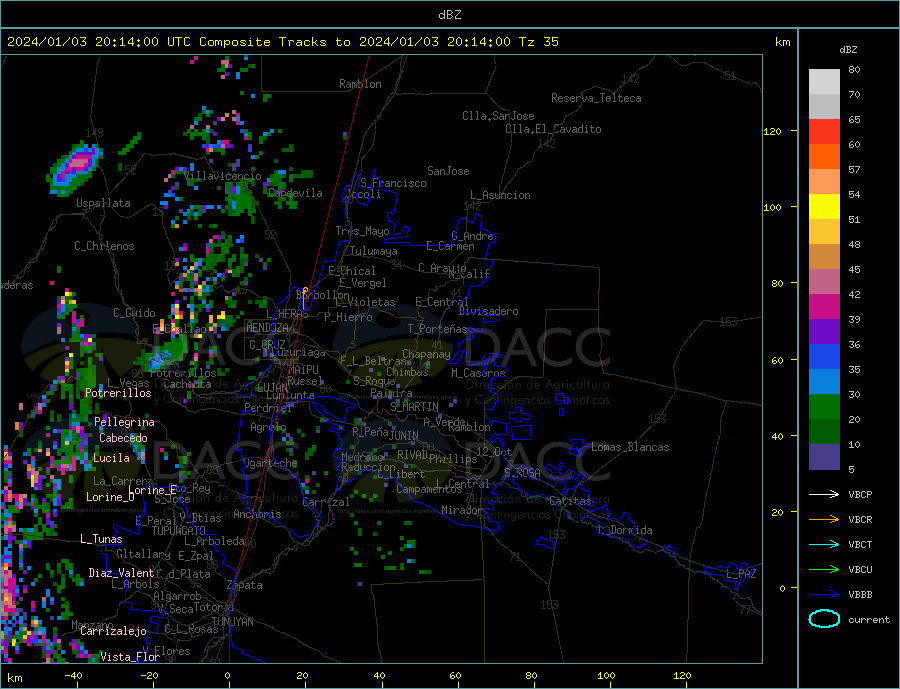Click the cyan VBCT arrow legend icon
Screen dimensions: 900x689
[824, 544]
